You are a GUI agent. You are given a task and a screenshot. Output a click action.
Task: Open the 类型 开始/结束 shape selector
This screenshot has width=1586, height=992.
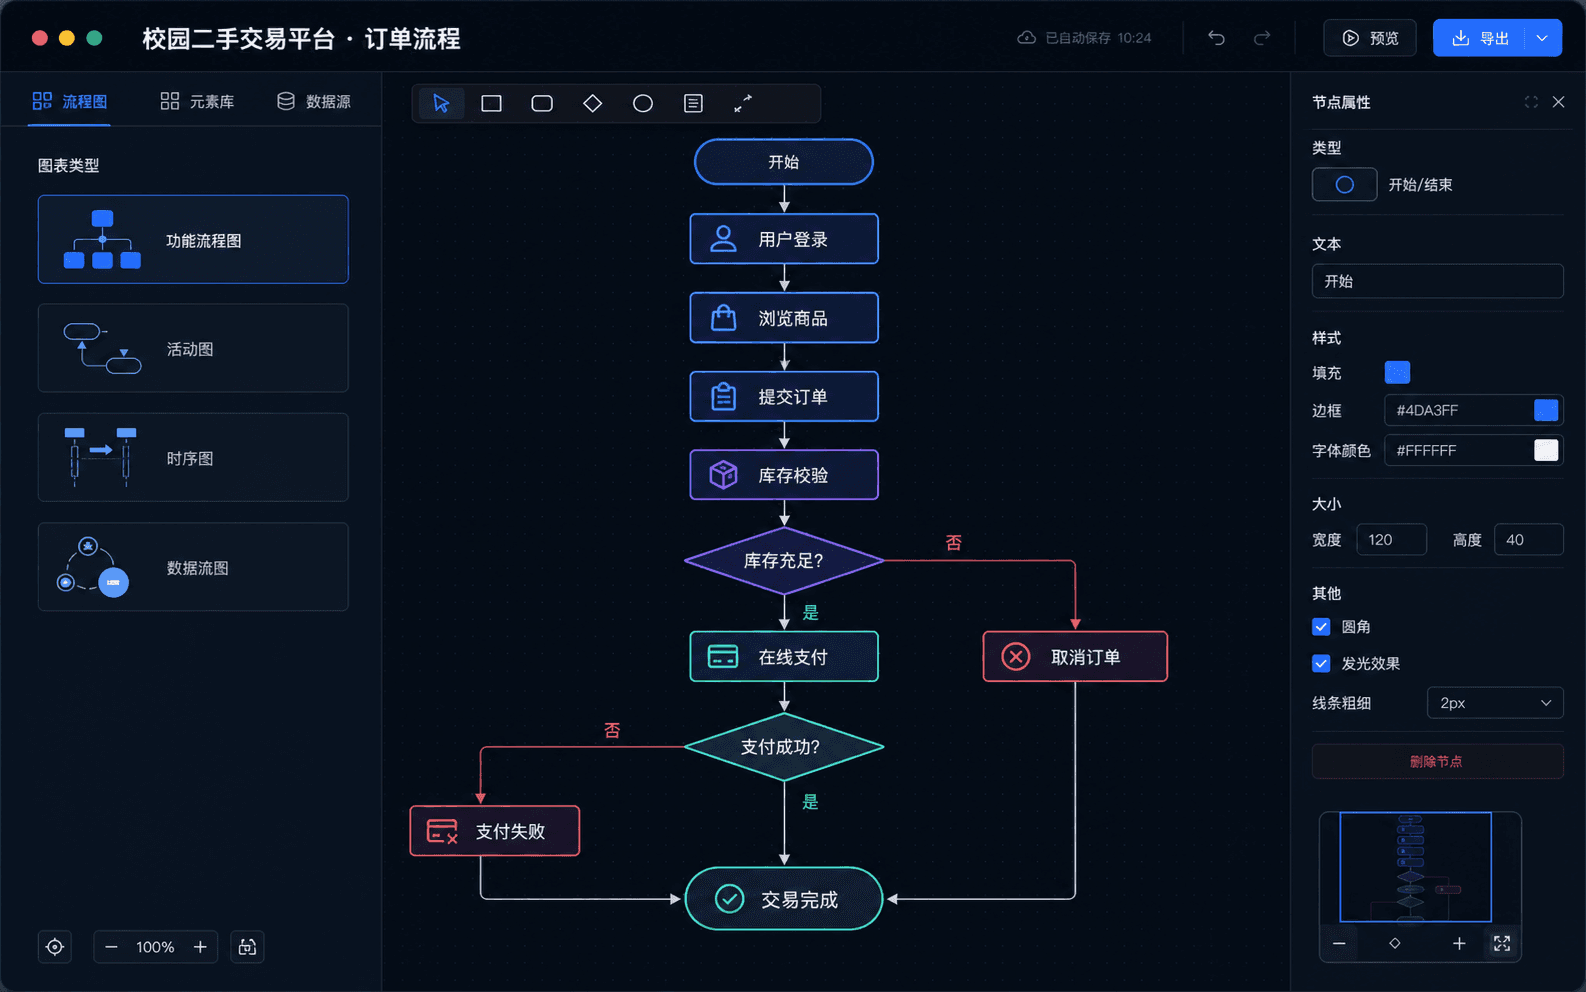1344,185
